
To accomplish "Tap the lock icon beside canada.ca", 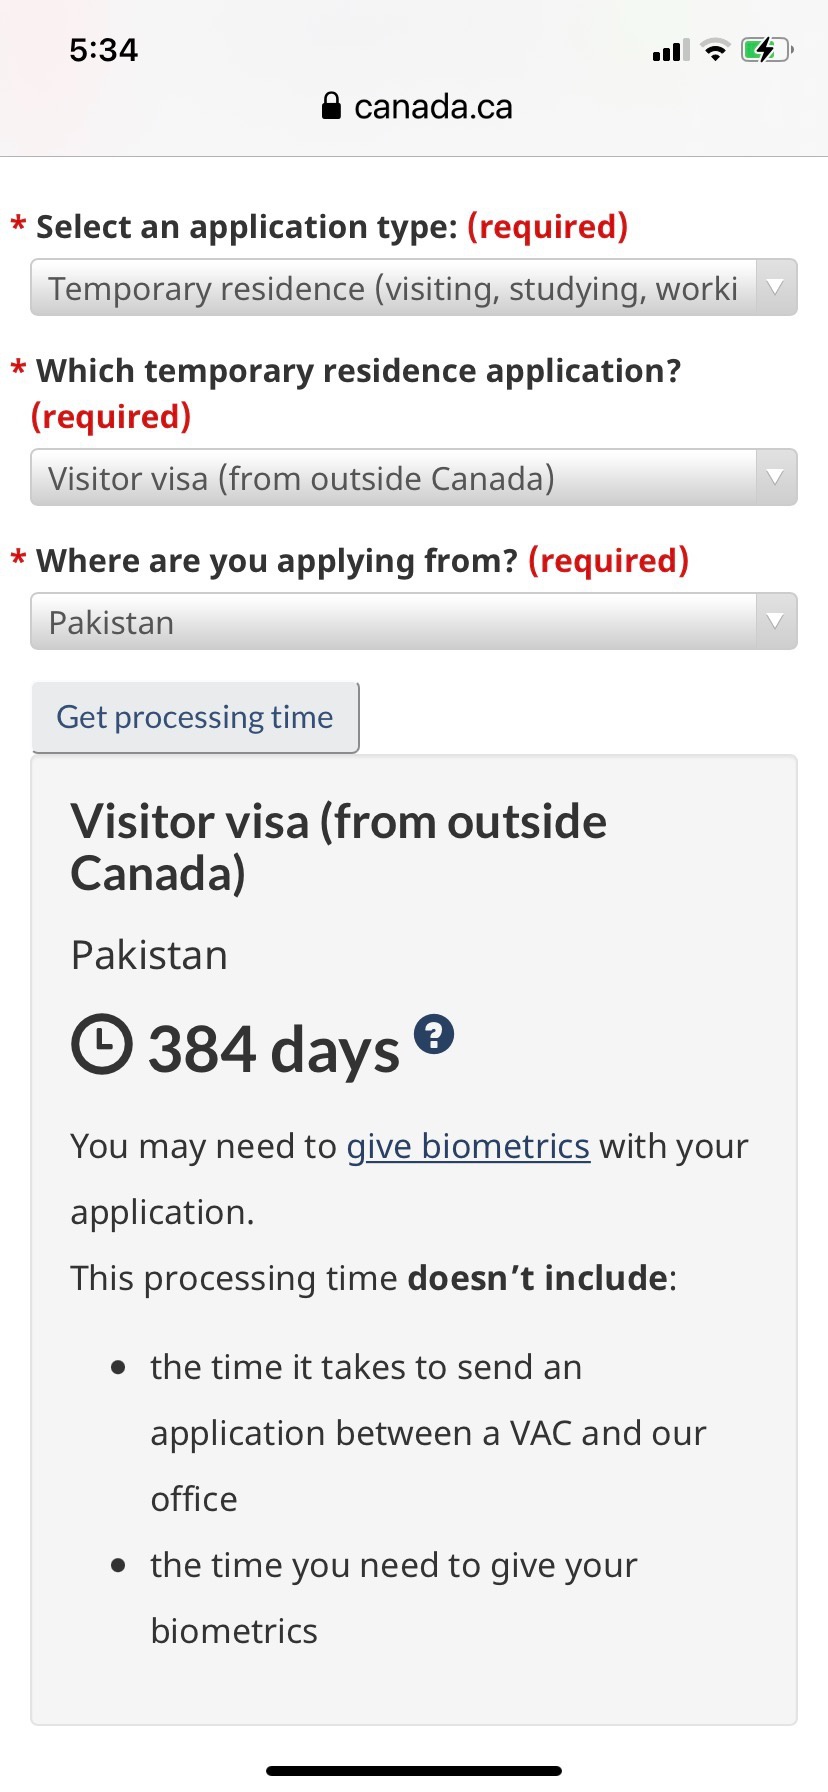I will pyautogui.click(x=331, y=106).
